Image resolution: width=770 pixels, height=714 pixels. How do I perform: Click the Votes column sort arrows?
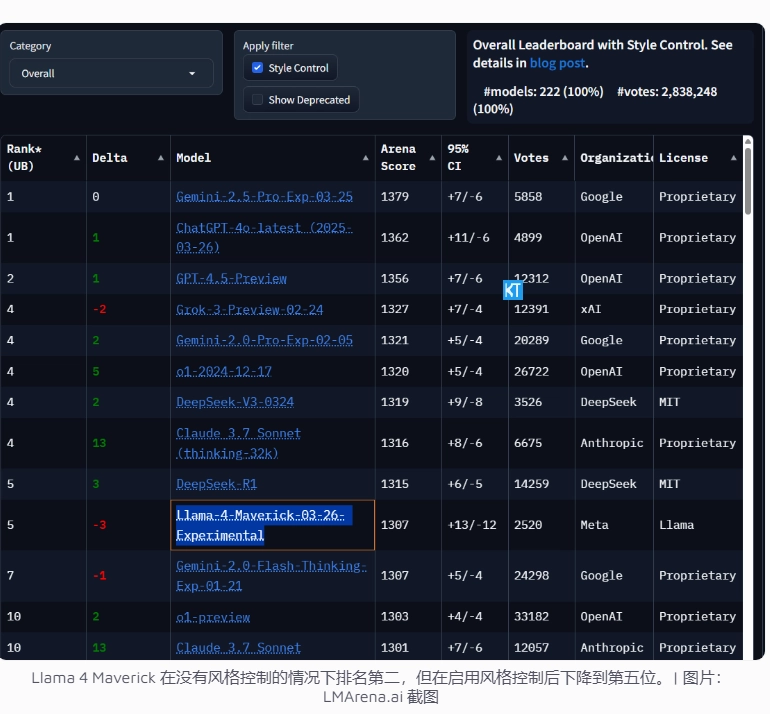[564, 158]
